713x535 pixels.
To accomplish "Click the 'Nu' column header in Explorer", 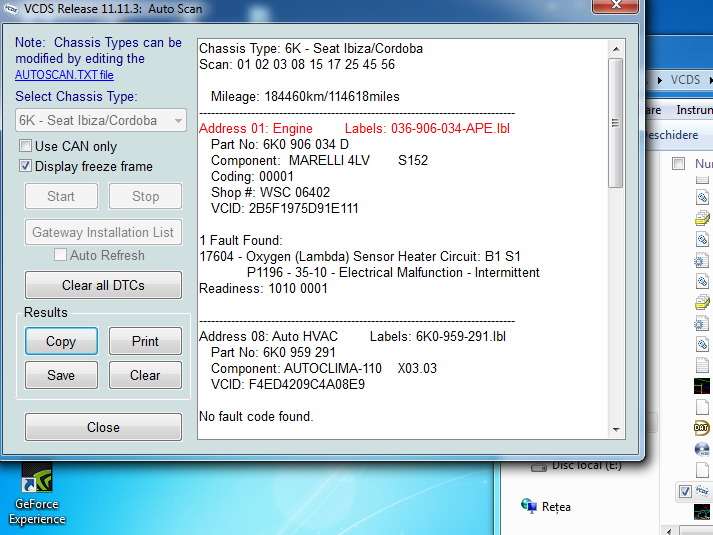I will (703, 164).
